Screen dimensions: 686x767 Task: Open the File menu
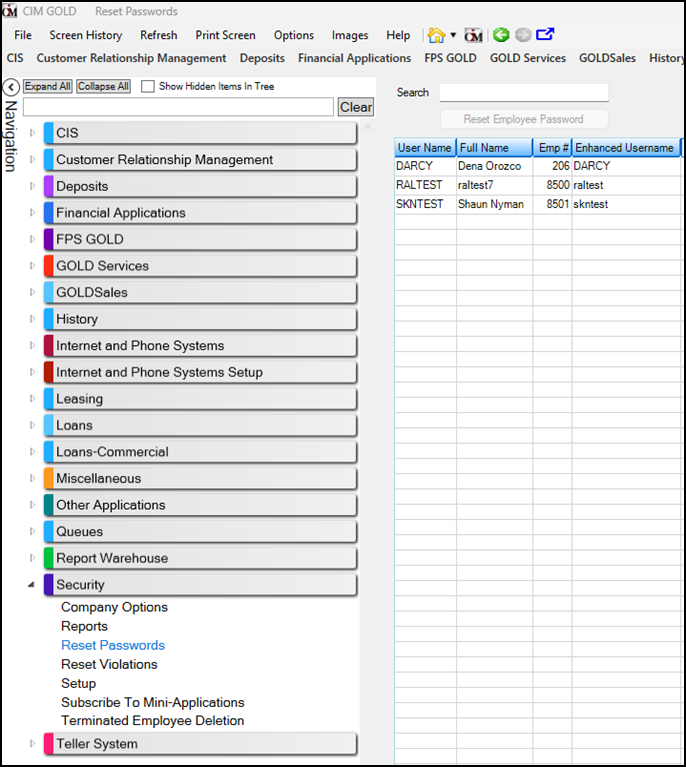23,35
